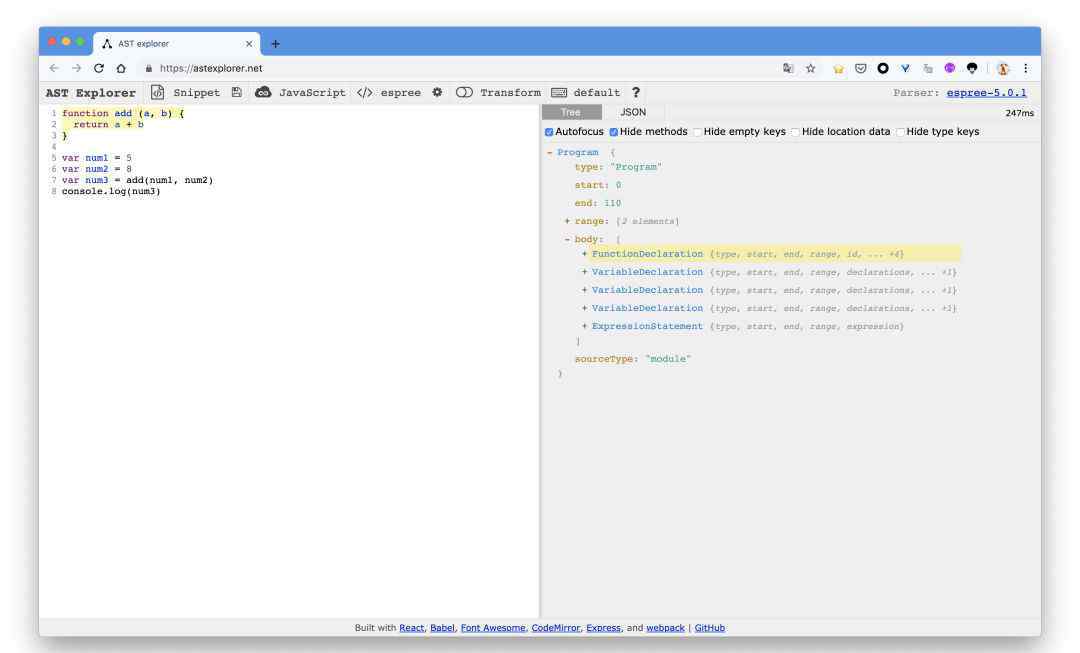The width and height of the screenshot is (1080, 653).
Task: Click the black circle extension icon
Action: click(883, 68)
